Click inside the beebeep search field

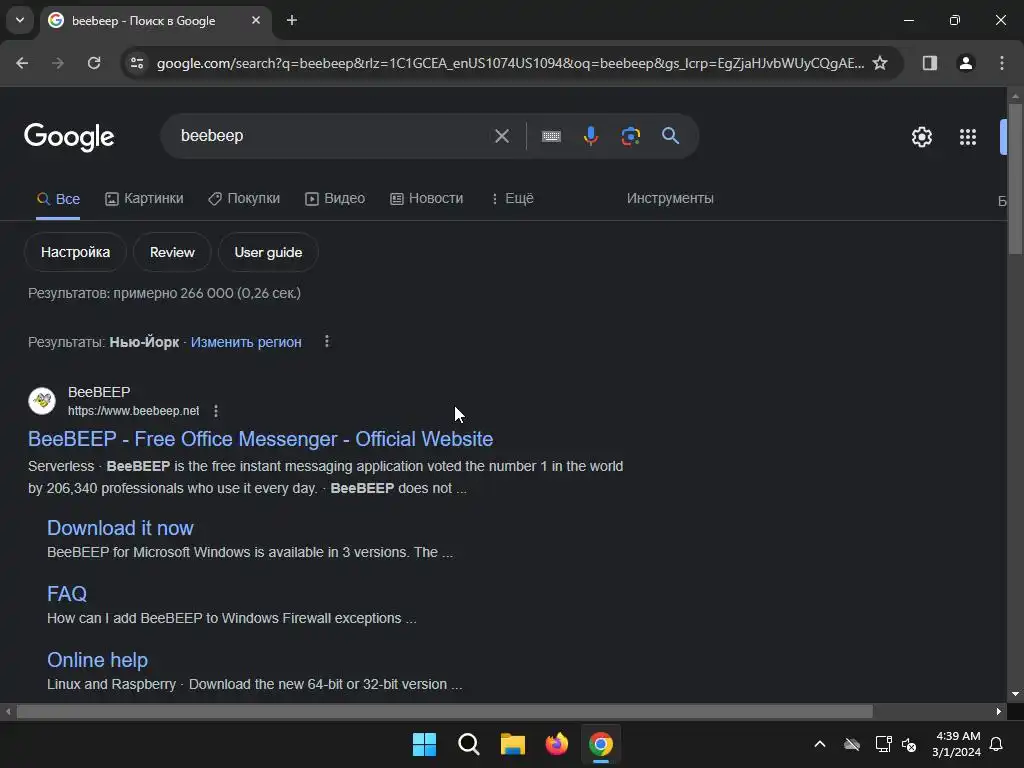coord(327,136)
